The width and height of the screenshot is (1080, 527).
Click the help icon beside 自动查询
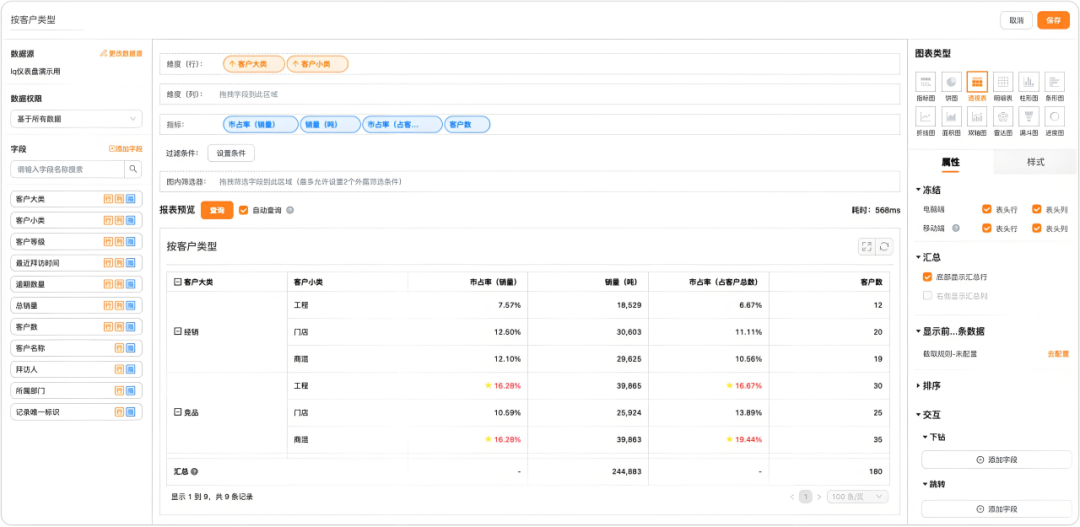290,210
